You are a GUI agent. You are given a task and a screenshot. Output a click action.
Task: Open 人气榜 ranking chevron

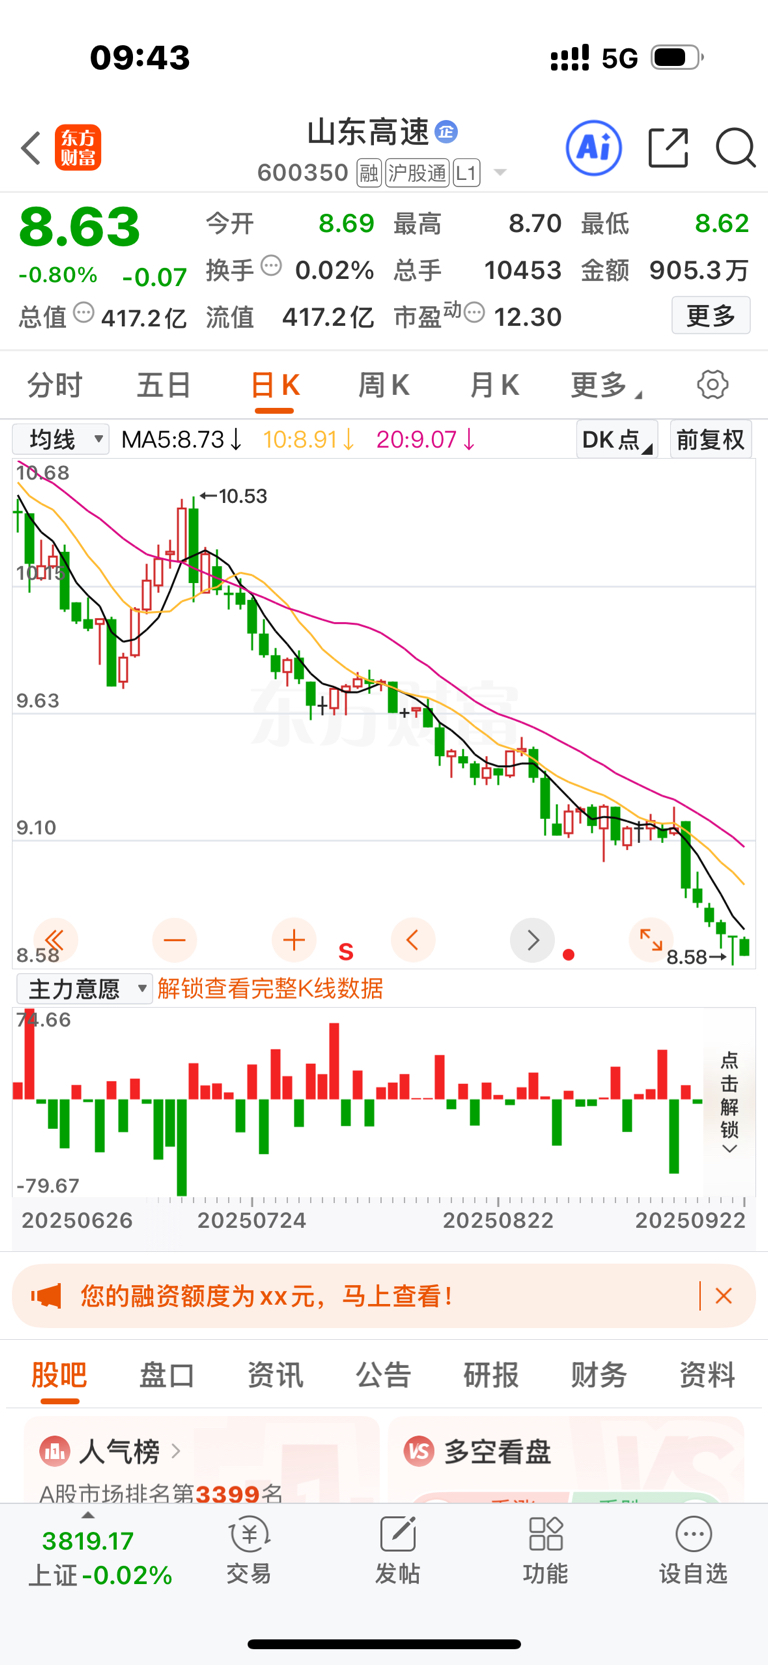(x=176, y=1450)
